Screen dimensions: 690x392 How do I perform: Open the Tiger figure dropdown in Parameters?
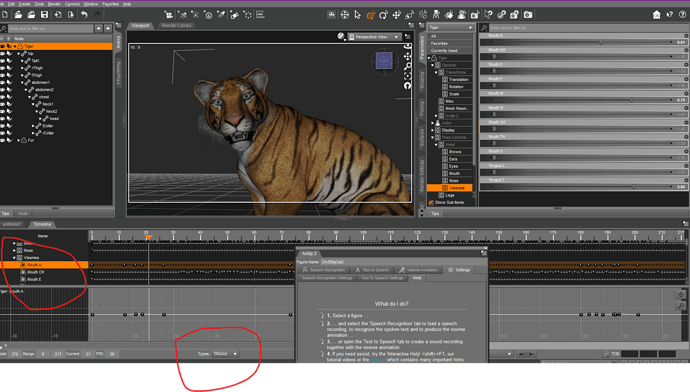click(x=450, y=27)
